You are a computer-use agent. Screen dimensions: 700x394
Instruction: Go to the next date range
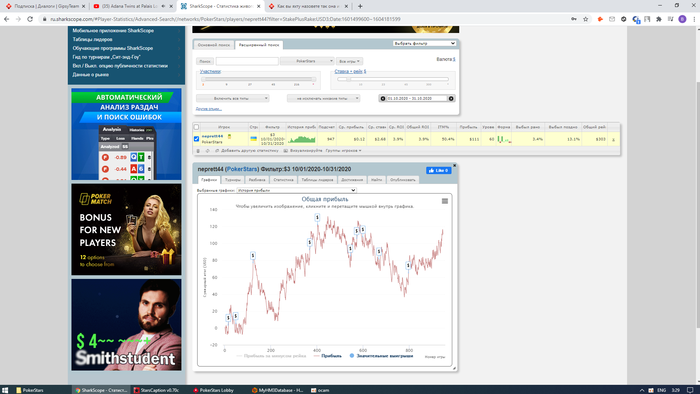451,99
